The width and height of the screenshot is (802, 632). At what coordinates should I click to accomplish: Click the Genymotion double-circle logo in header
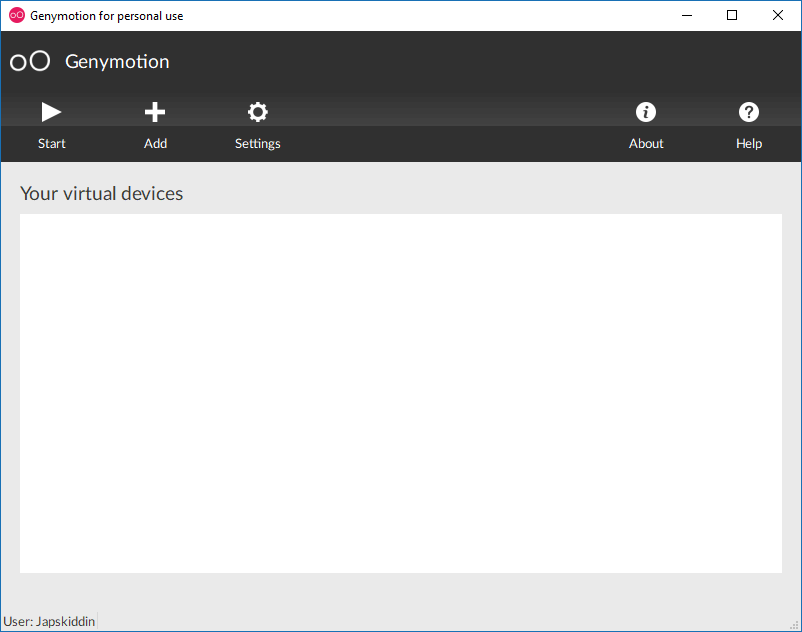pyautogui.click(x=30, y=62)
